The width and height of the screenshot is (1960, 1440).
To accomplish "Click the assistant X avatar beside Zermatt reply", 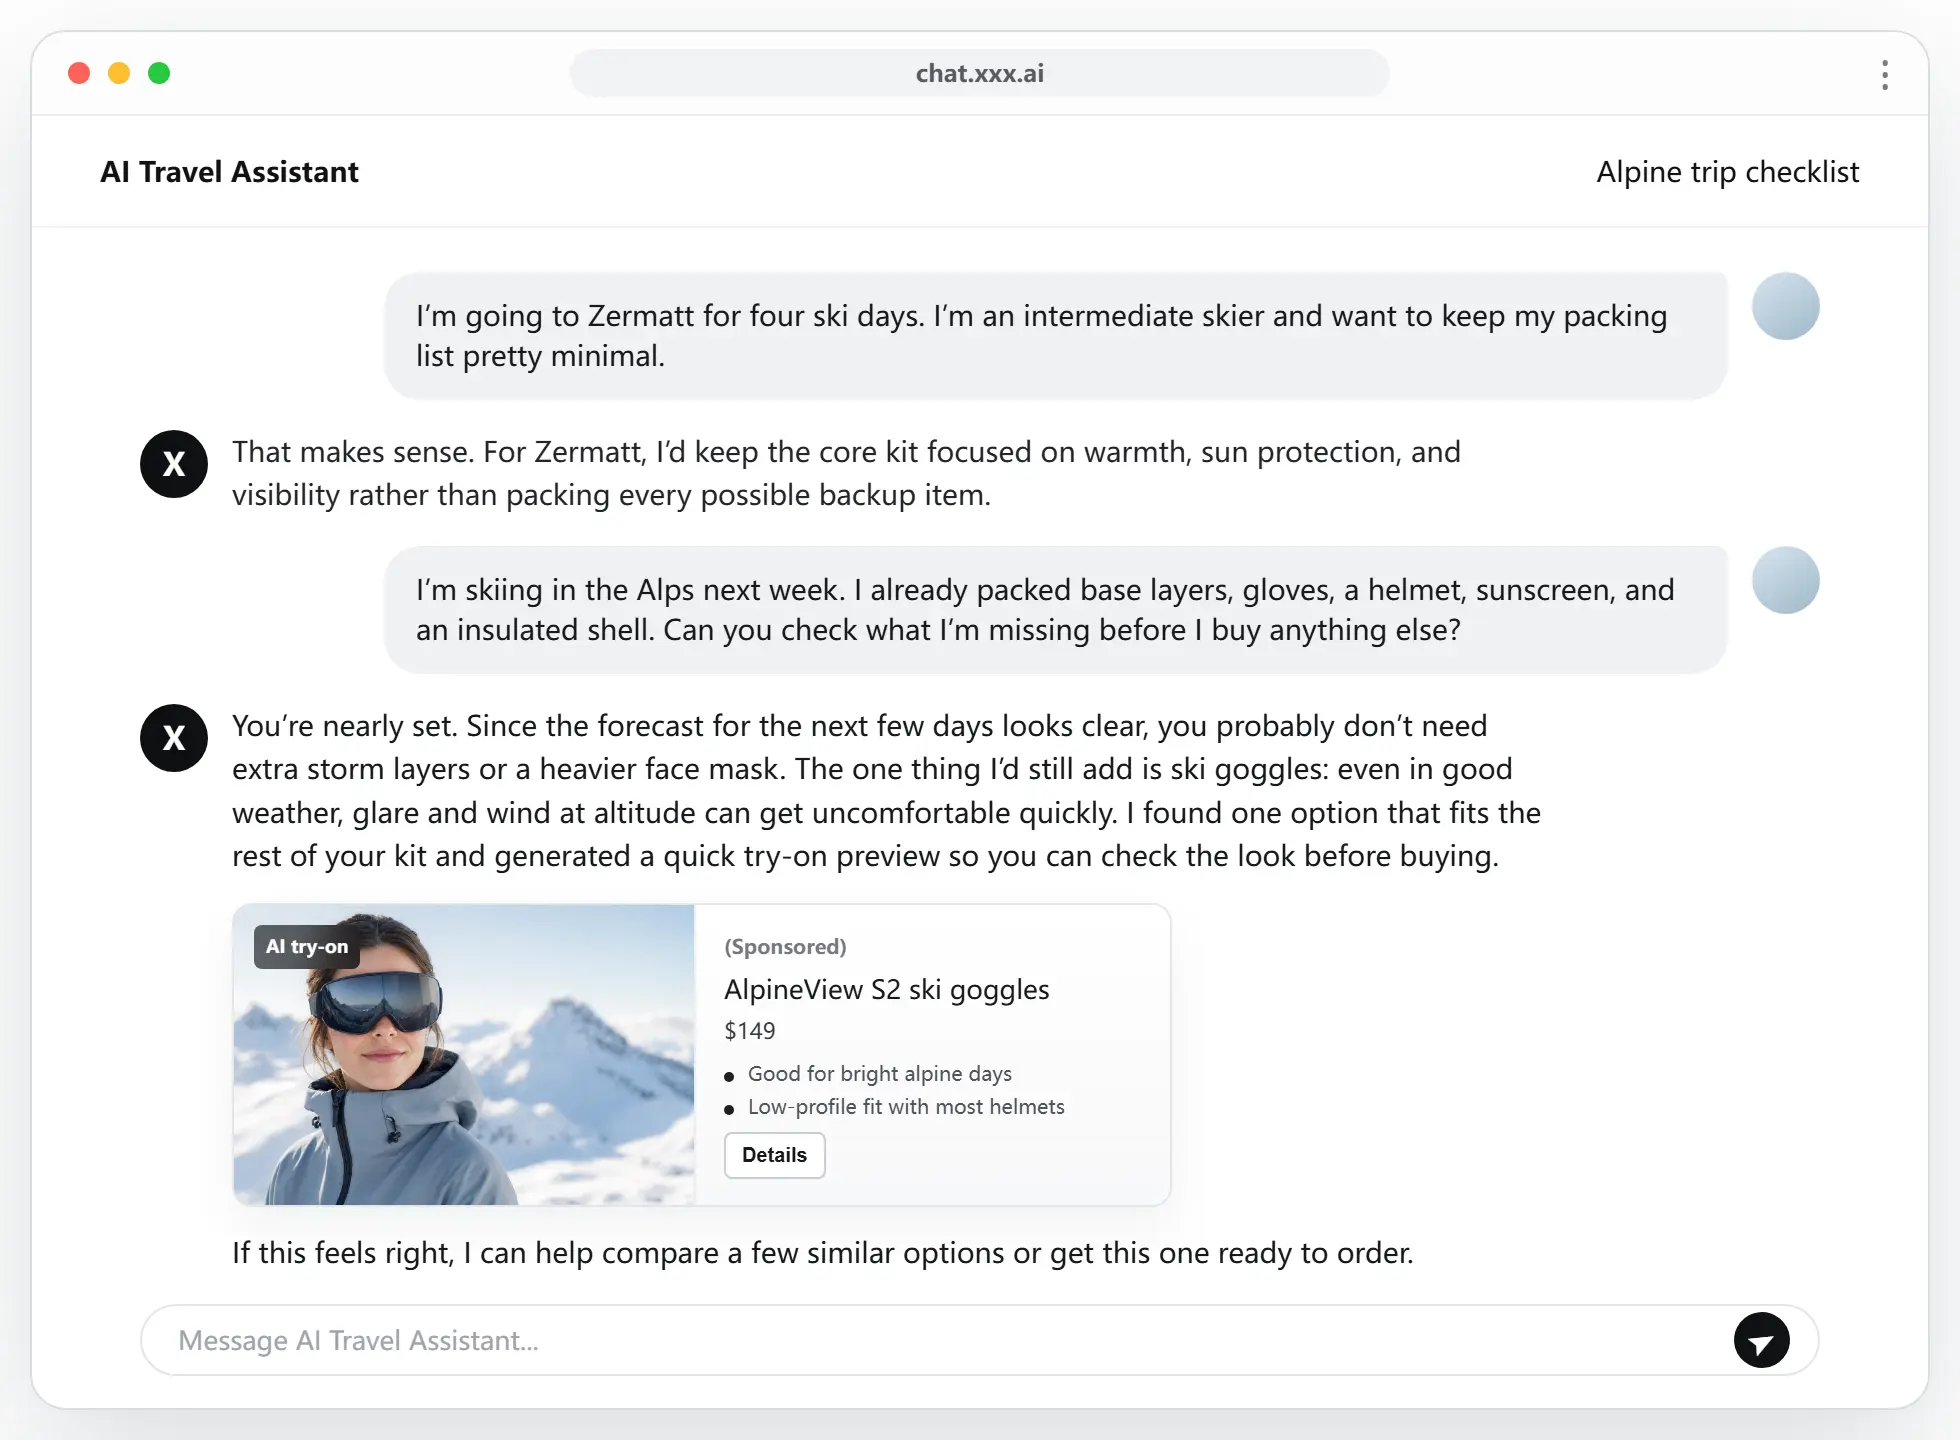I will (x=174, y=464).
